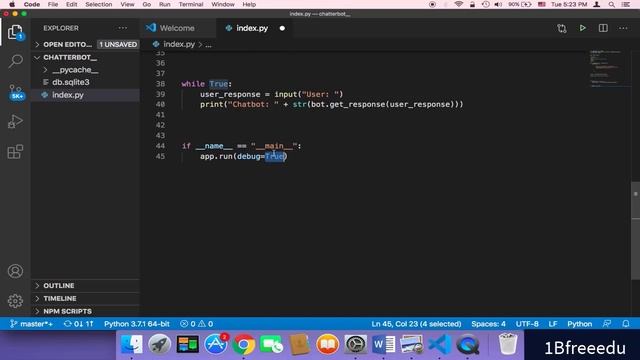This screenshot has width=640, height=360.
Task: Select index.py in the file tree
Action: (68, 95)
